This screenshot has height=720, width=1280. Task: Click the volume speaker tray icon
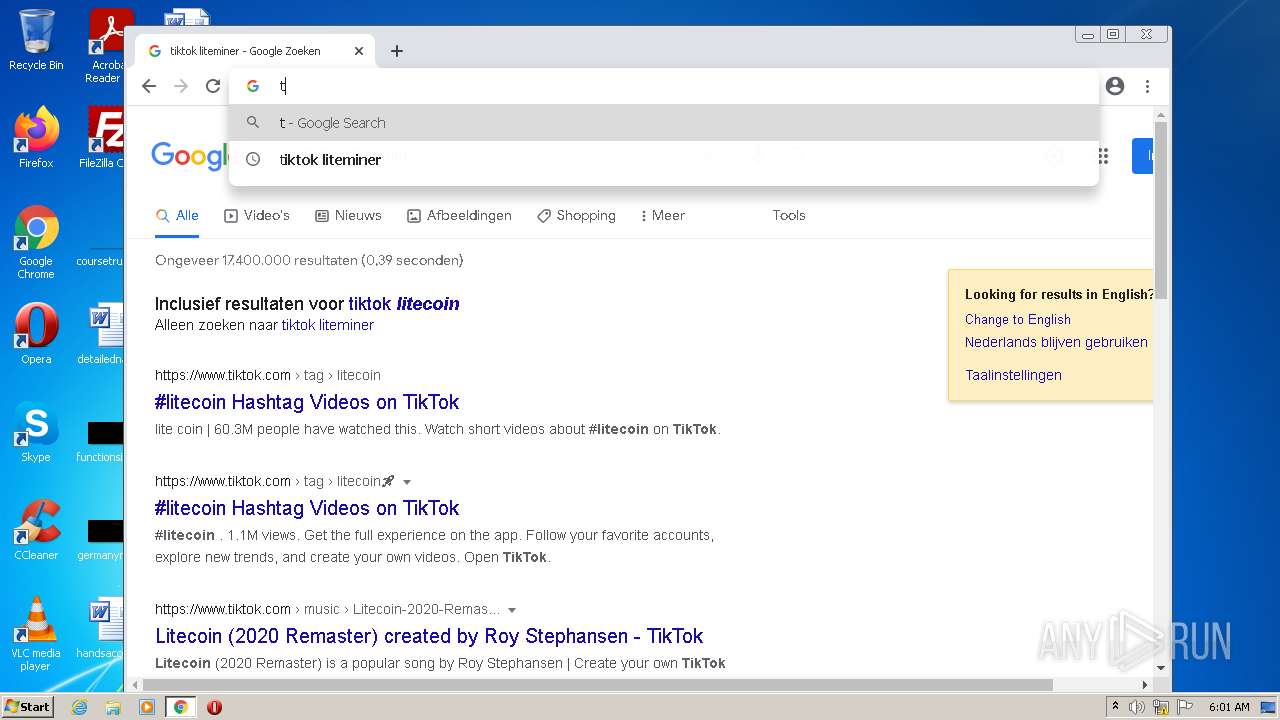pyautogui.click(x=1137, y=707)
